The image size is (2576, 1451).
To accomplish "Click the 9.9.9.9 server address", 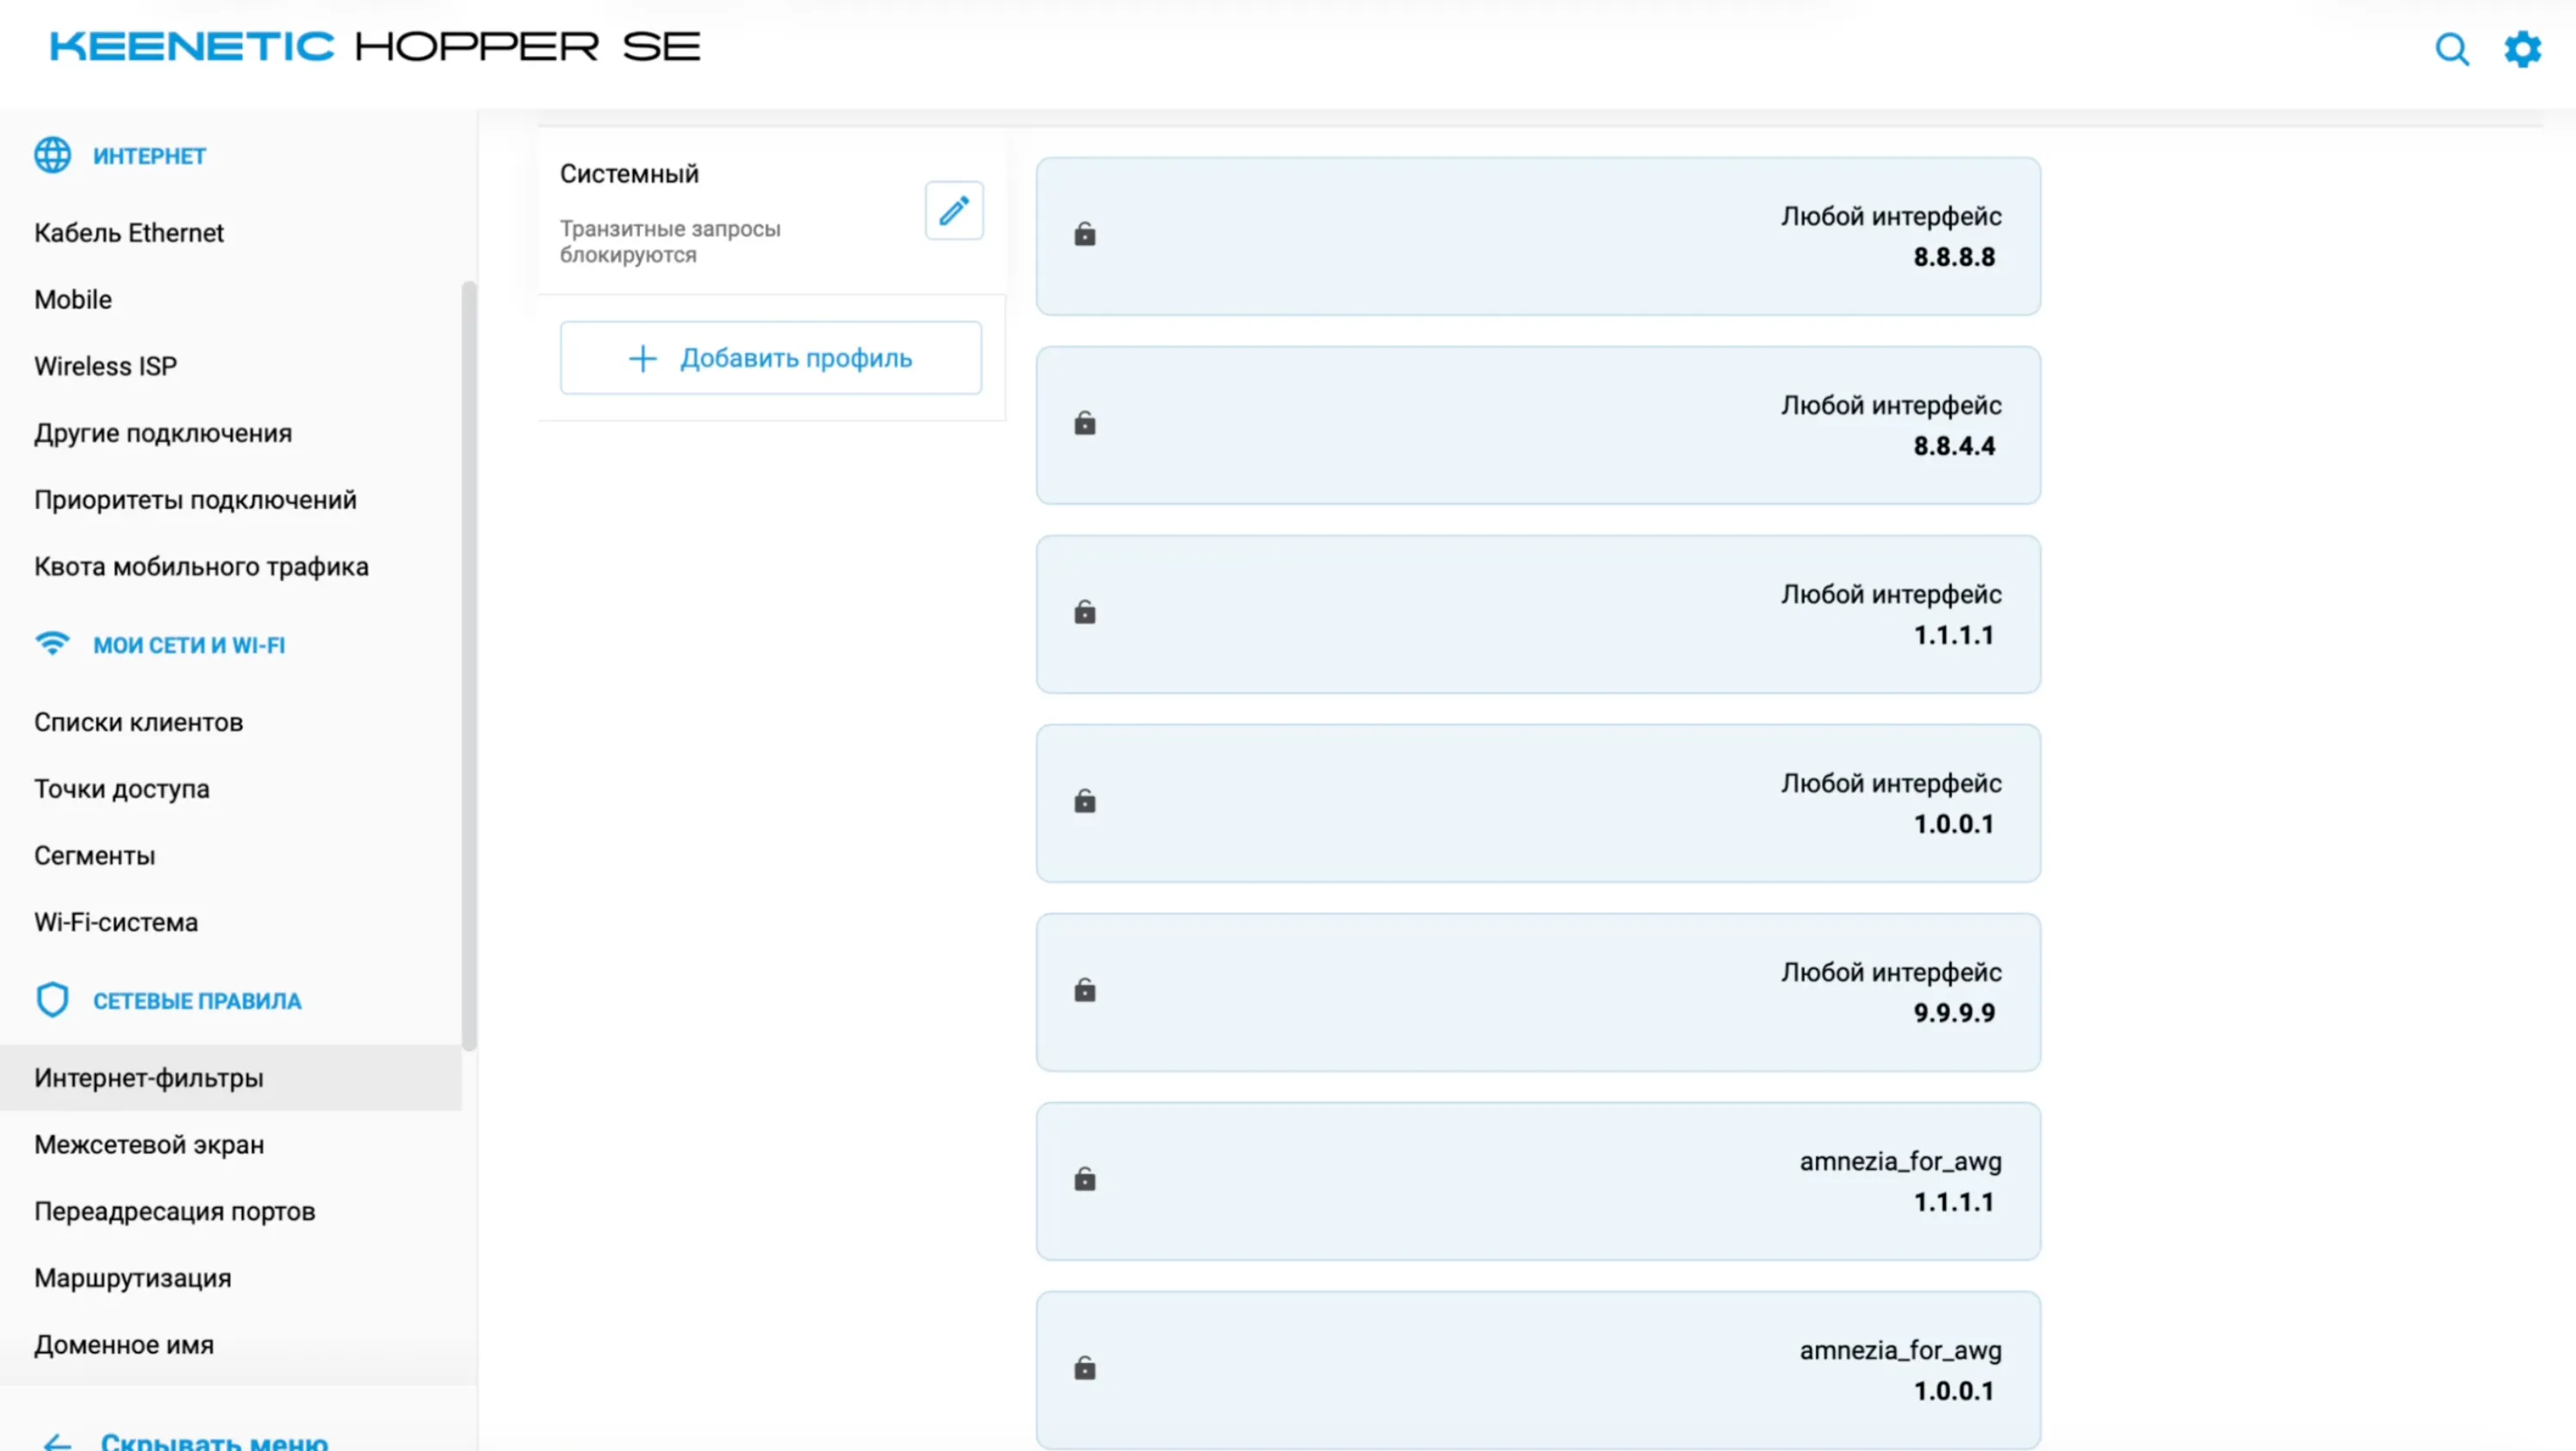I will 1954,1013.
